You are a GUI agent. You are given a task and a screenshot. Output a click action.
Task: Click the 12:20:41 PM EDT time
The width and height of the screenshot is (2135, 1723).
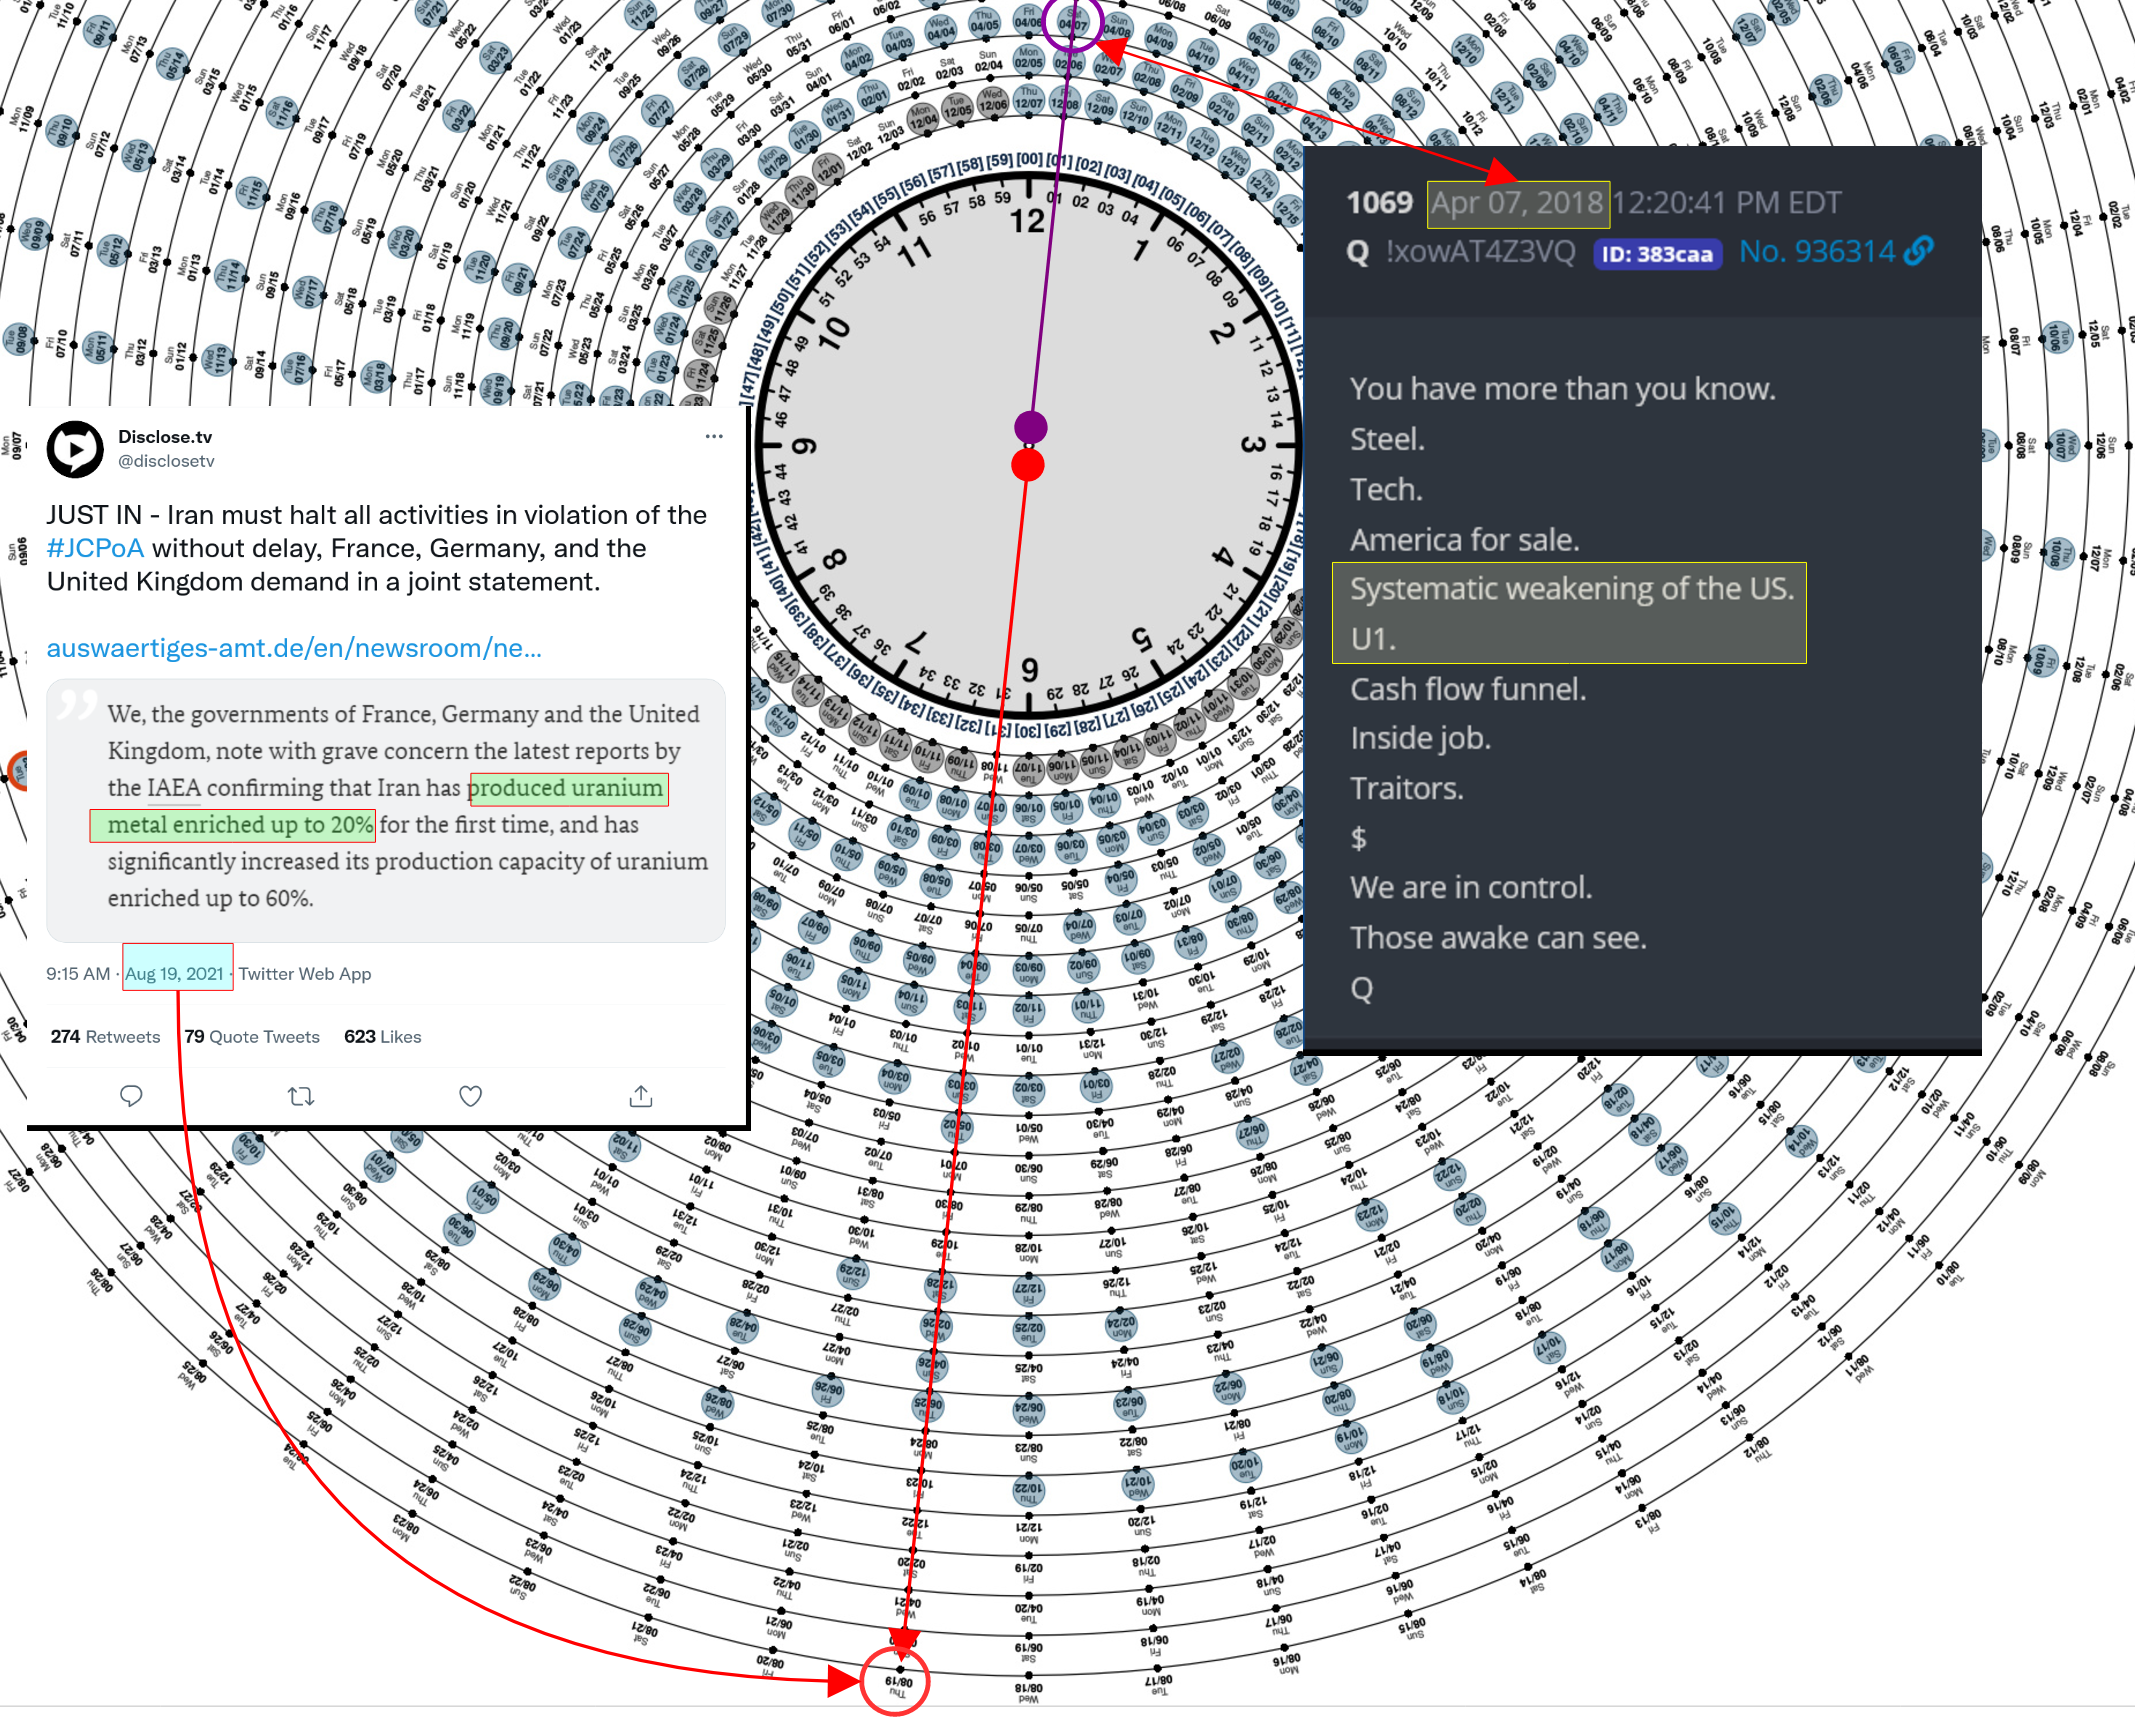pyautogui.click(x=1727, y=203)
